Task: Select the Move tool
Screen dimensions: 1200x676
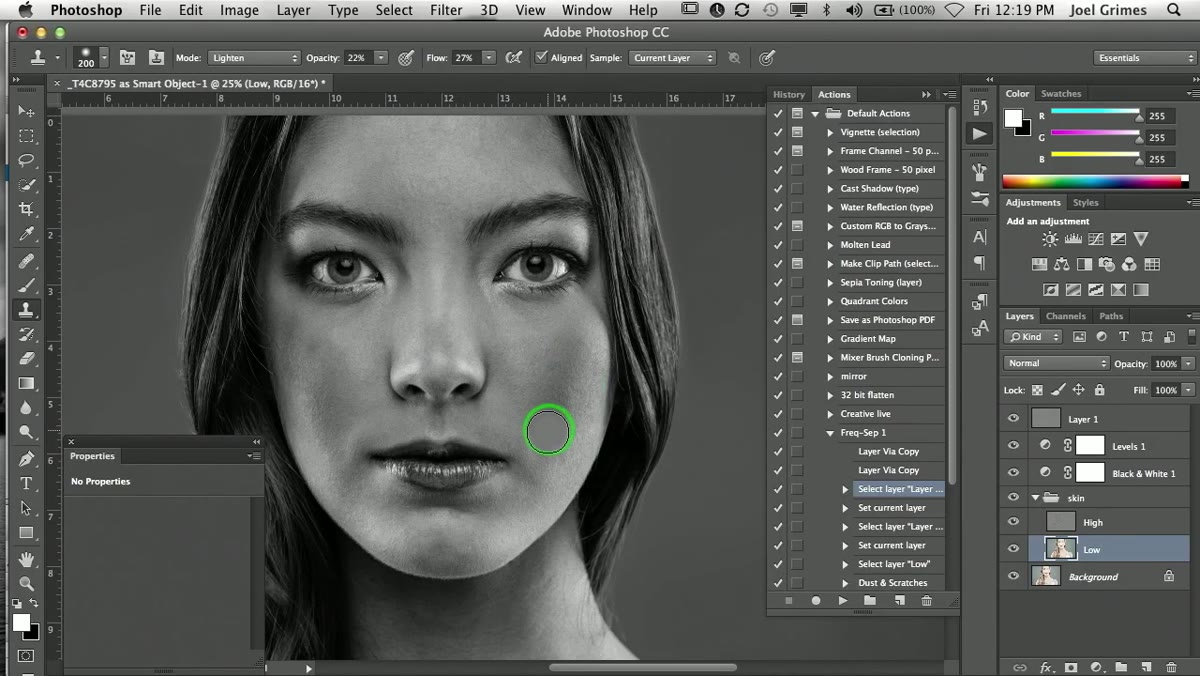Action: click(27, 111)
